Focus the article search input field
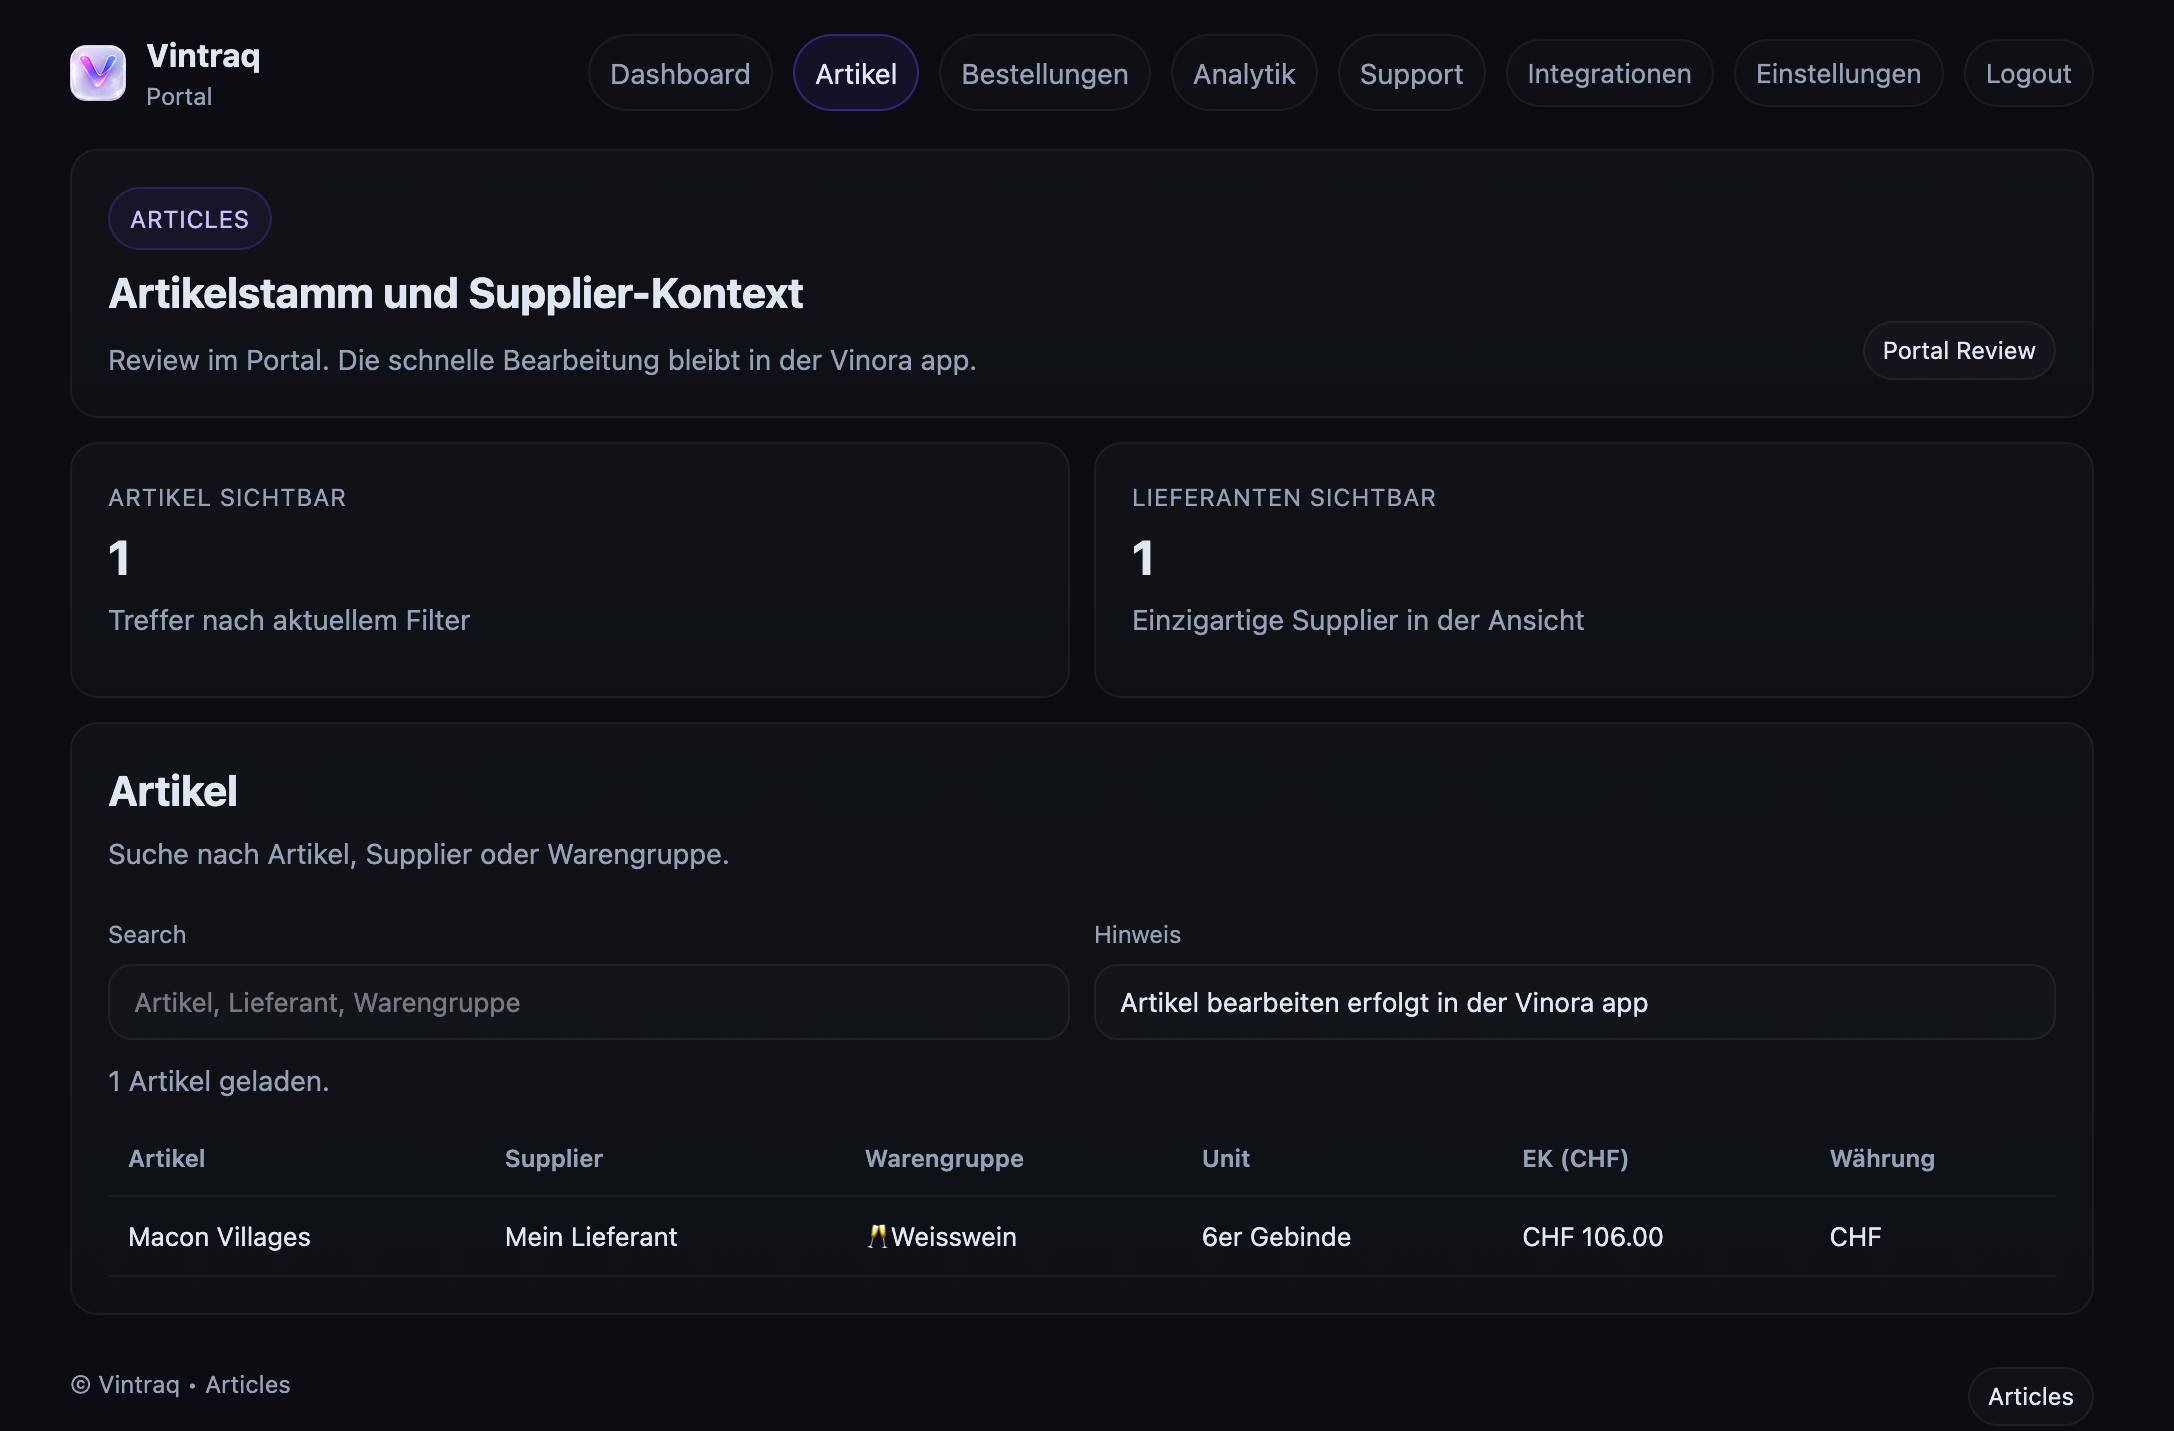Image resolution: width=2174 pixels, height=1431 pixels. point(588,1002)
